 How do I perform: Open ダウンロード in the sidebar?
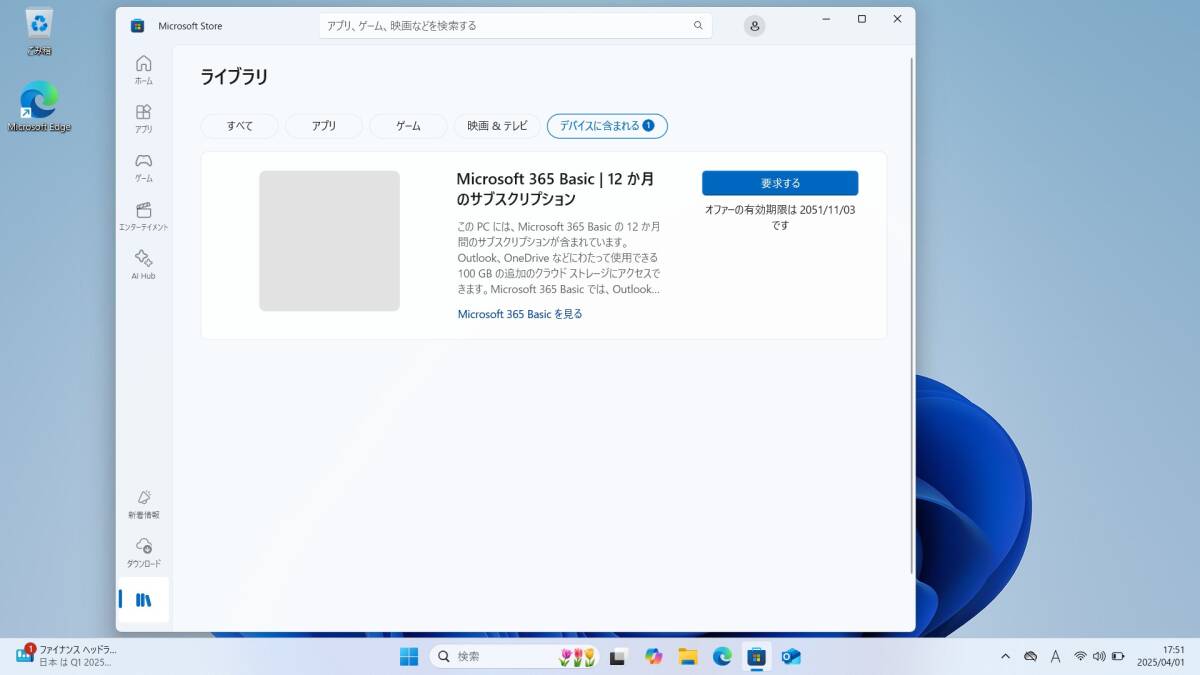pyautogui.click(x=143, y=552)
